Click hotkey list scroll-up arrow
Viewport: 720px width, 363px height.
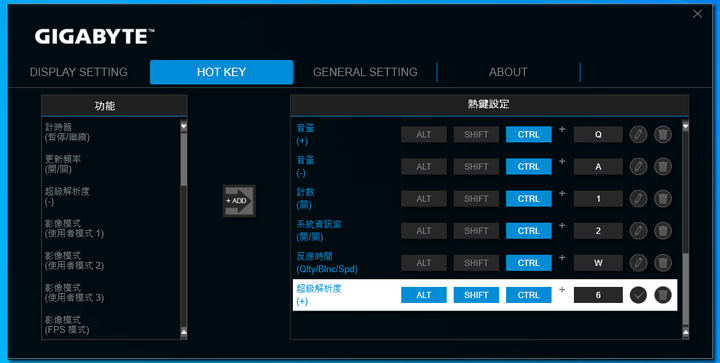click(686, 125)
